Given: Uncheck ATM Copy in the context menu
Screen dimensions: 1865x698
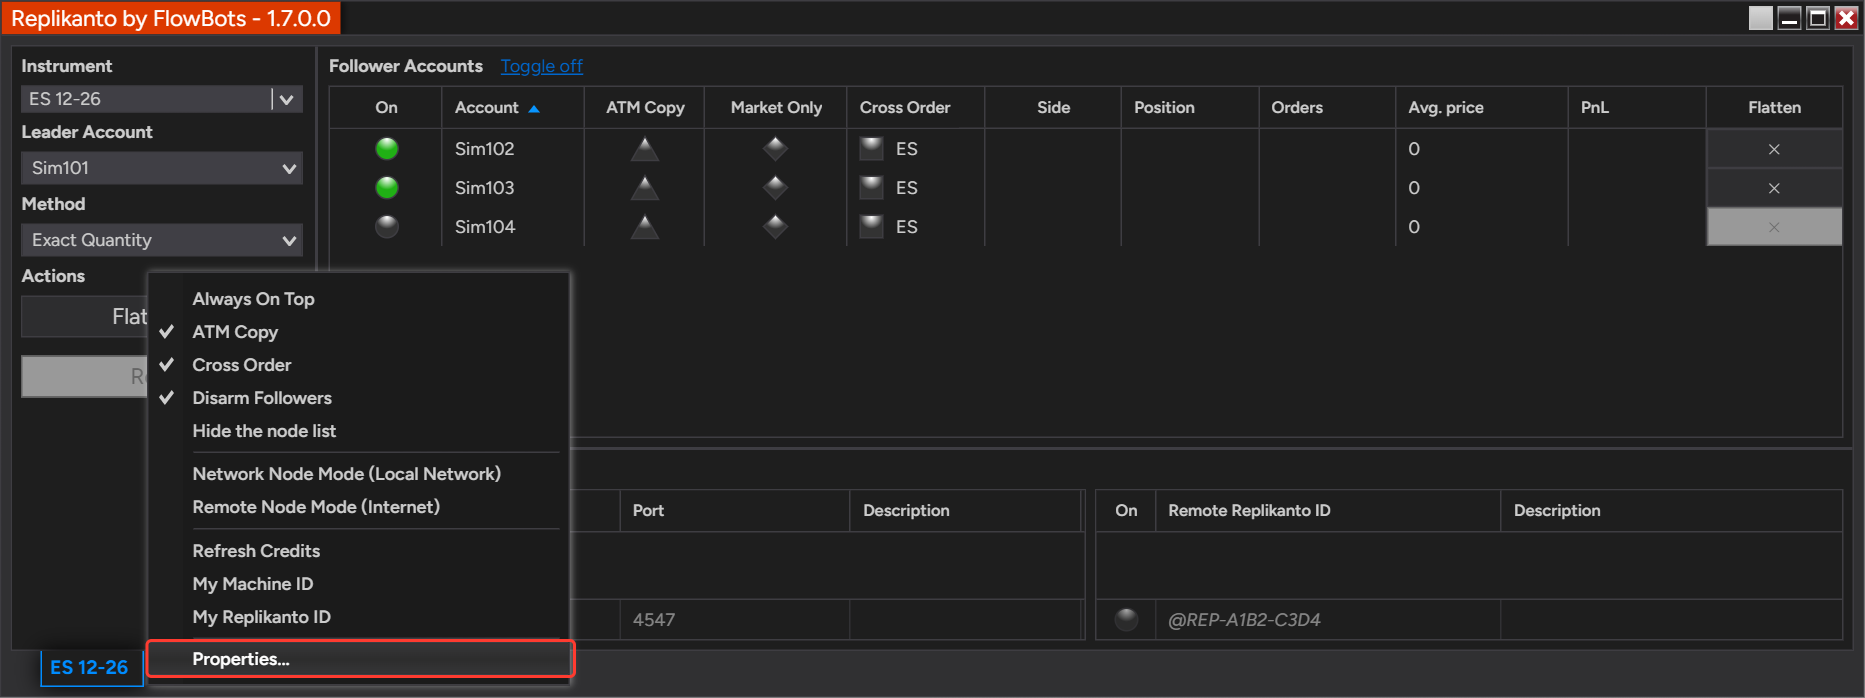Looking at the screenshot, I should (x=358, y=332).
